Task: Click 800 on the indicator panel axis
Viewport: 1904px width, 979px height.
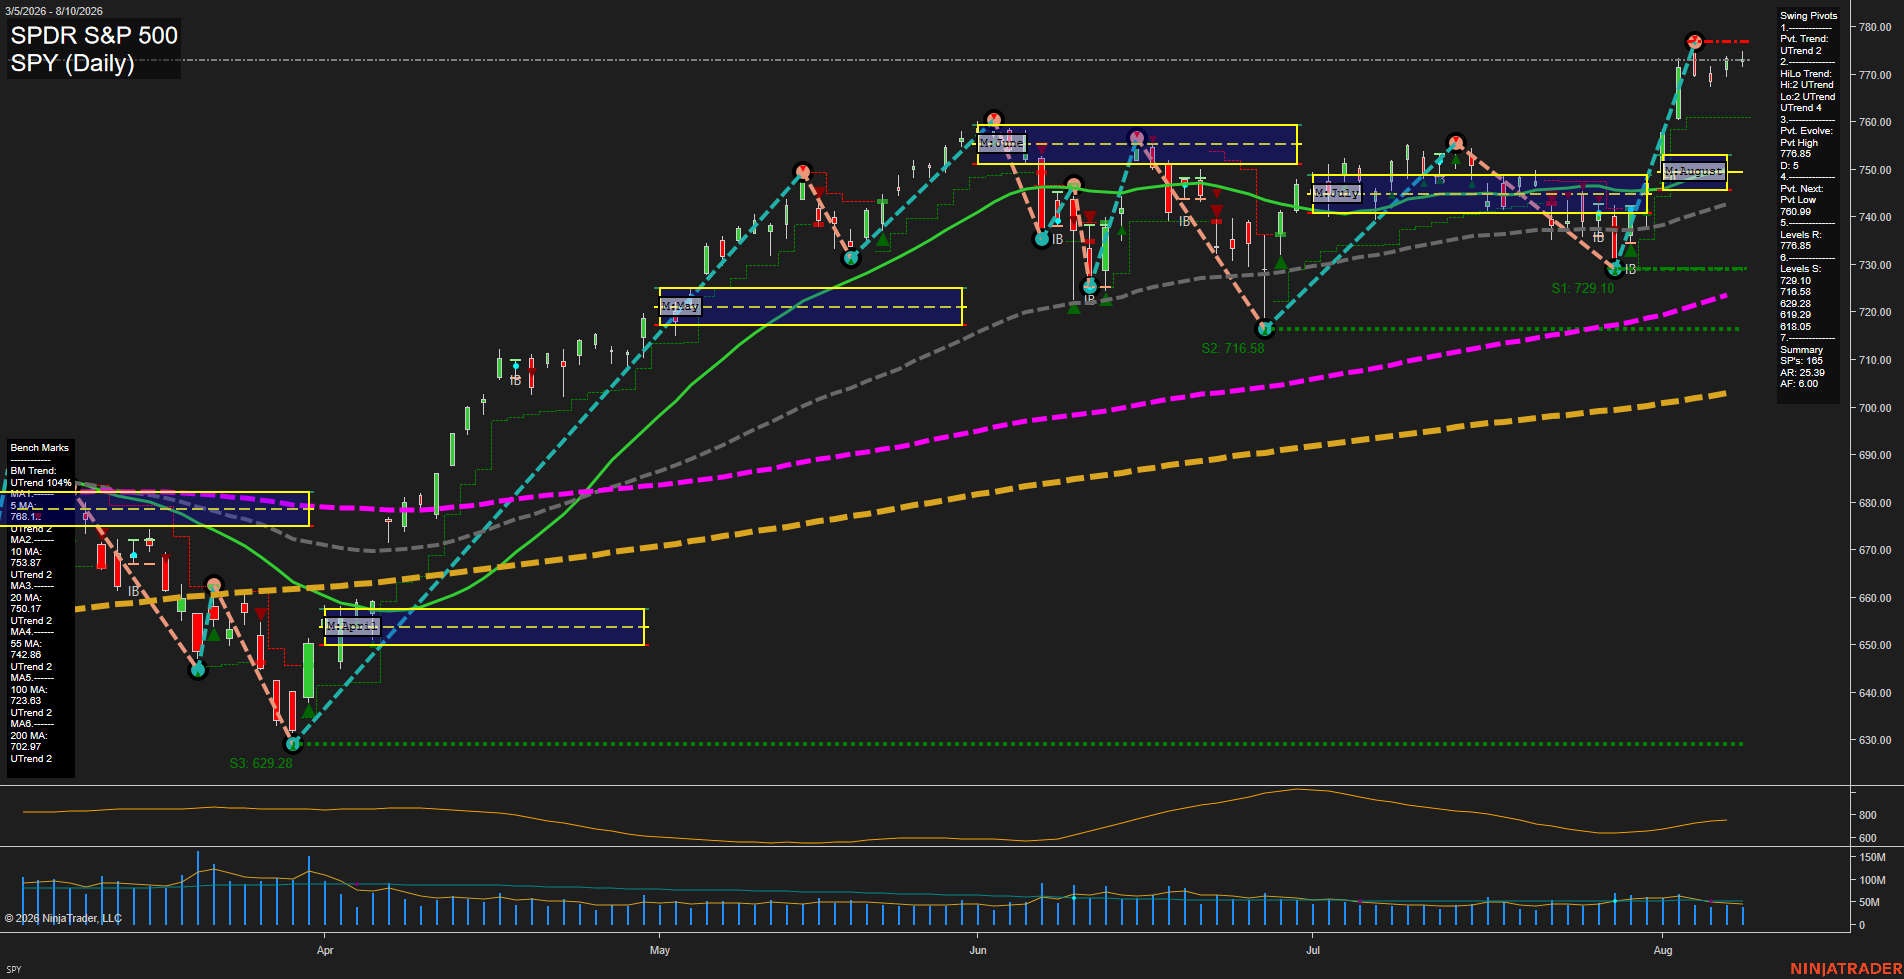Action: pos(1868,816)
